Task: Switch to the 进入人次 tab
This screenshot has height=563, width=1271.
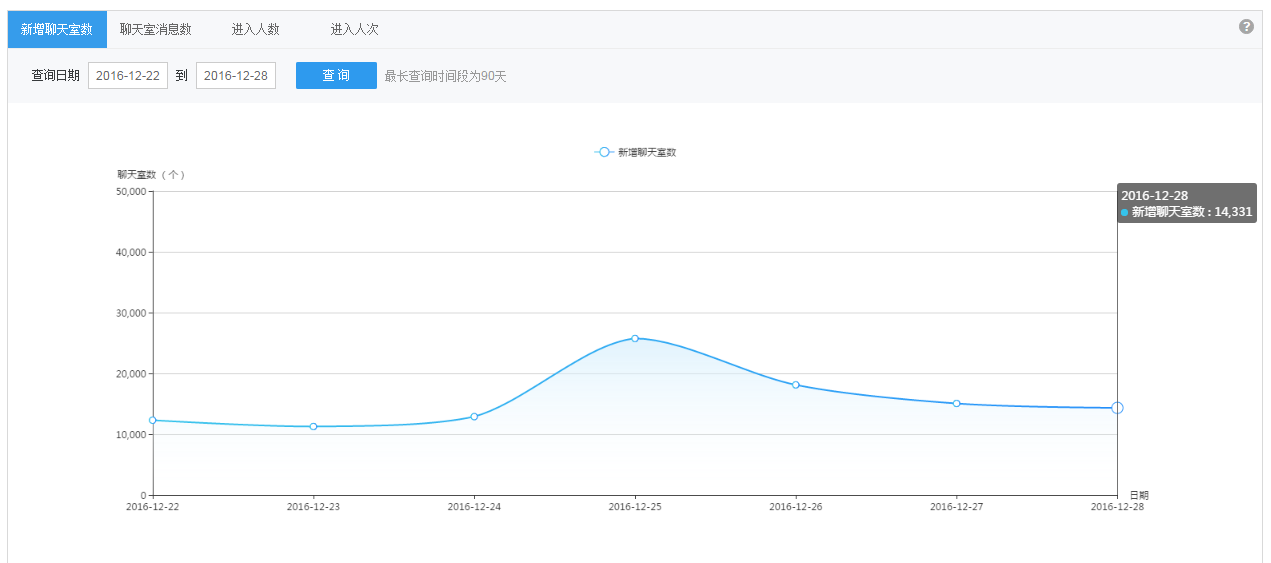Action: pos(355,30)
